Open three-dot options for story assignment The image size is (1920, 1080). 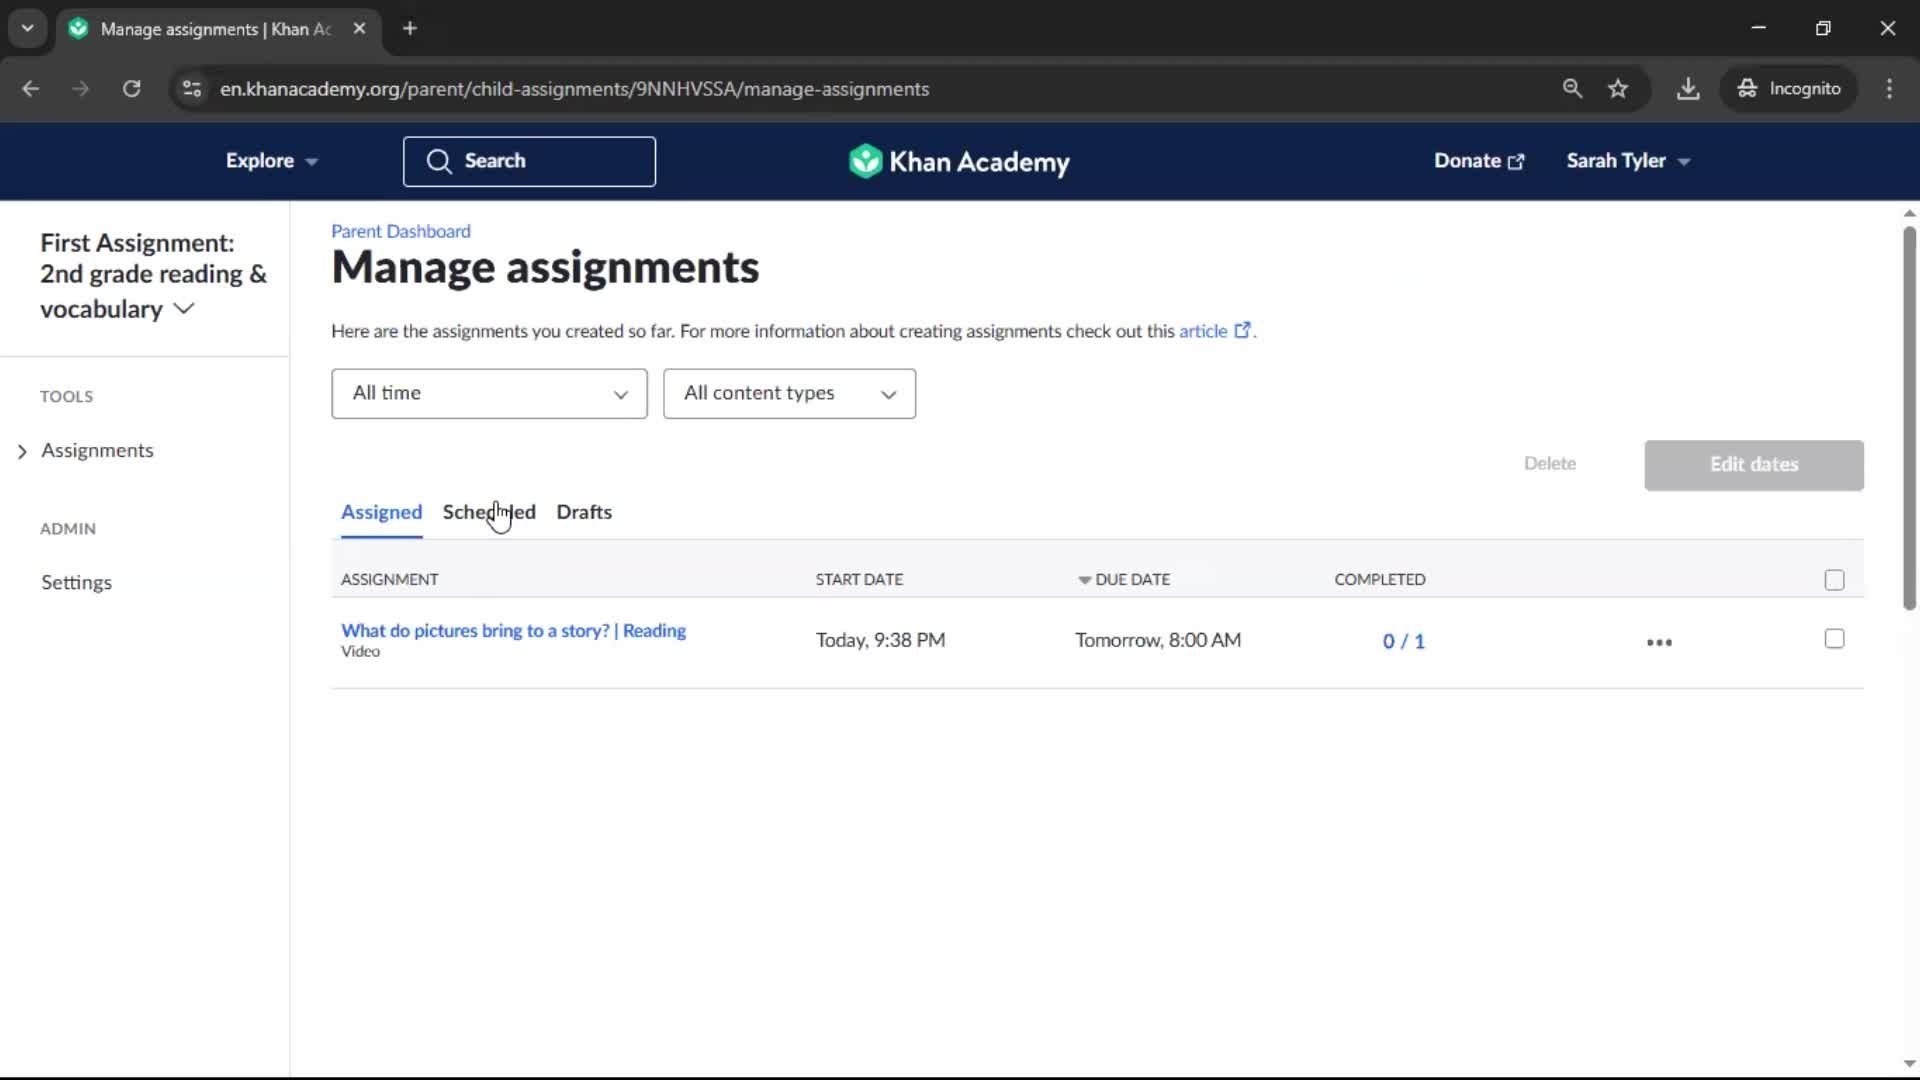(1659, 642)
